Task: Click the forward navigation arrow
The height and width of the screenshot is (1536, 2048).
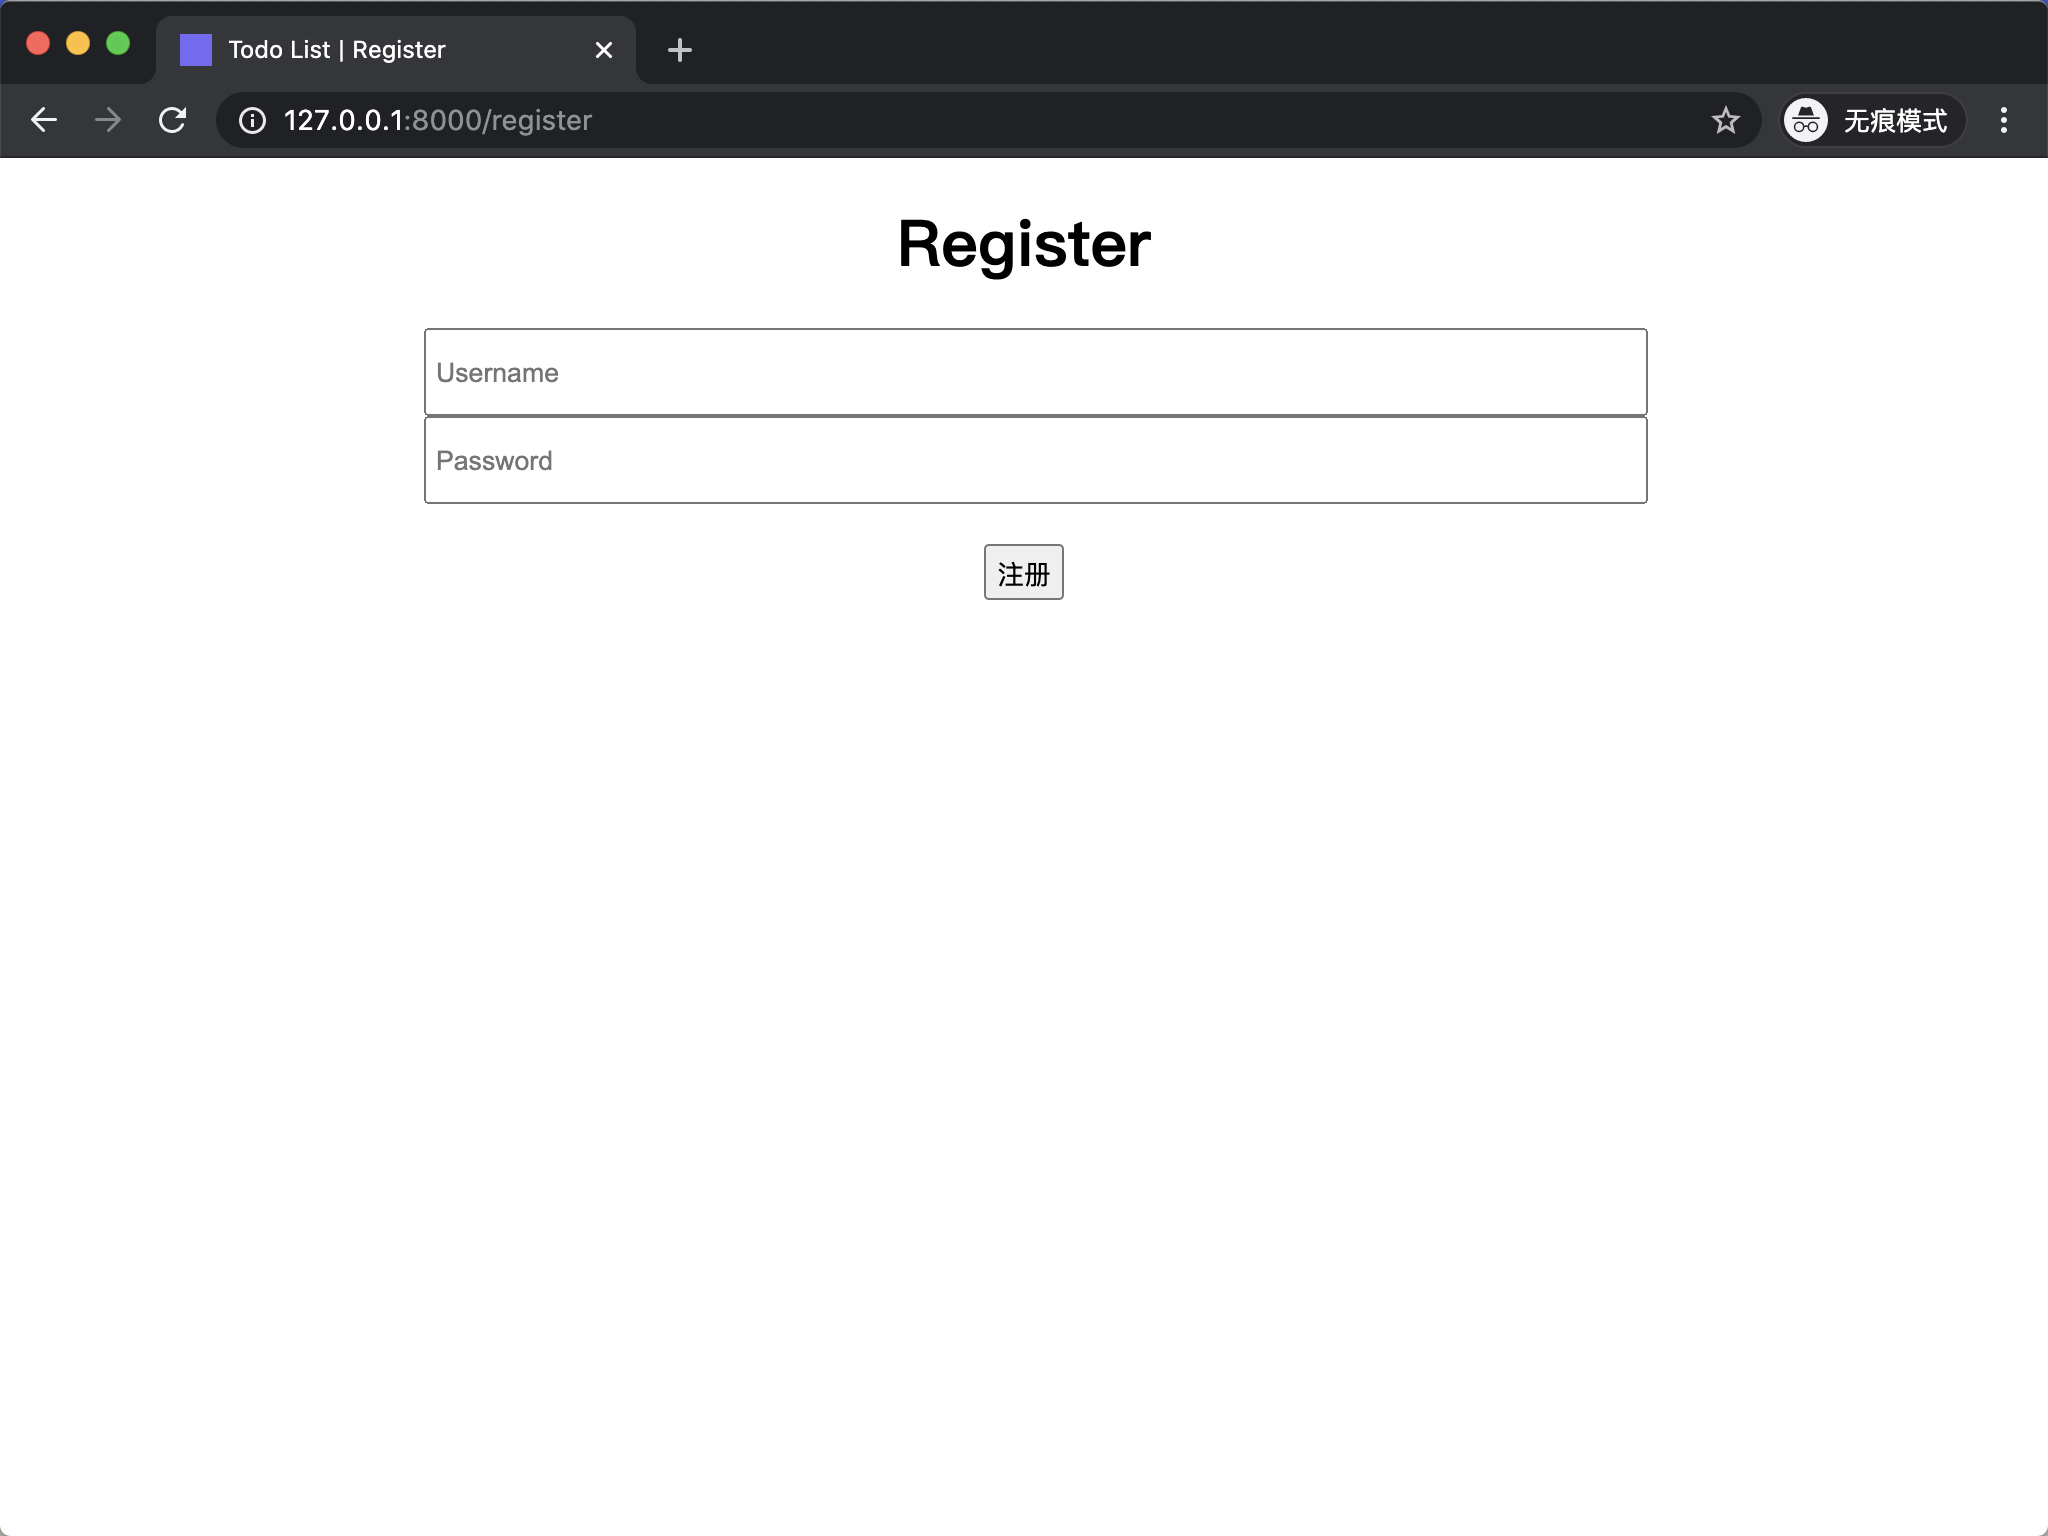Action: pyautogui.click(x=108, y=119)
